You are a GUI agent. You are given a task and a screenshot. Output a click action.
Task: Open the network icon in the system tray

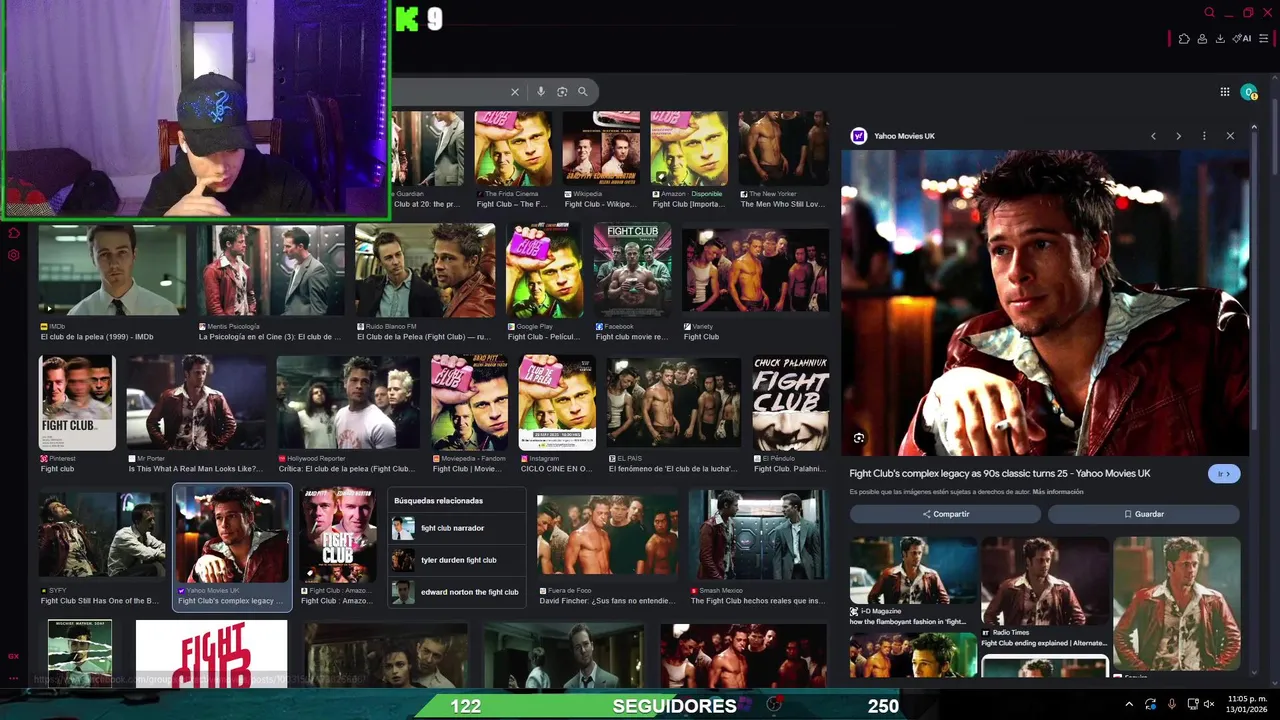click(x=1193, y=704)
